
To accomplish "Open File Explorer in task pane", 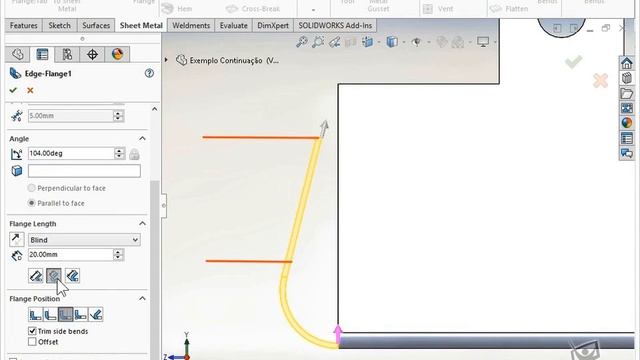I will click(x=627, y=93).
